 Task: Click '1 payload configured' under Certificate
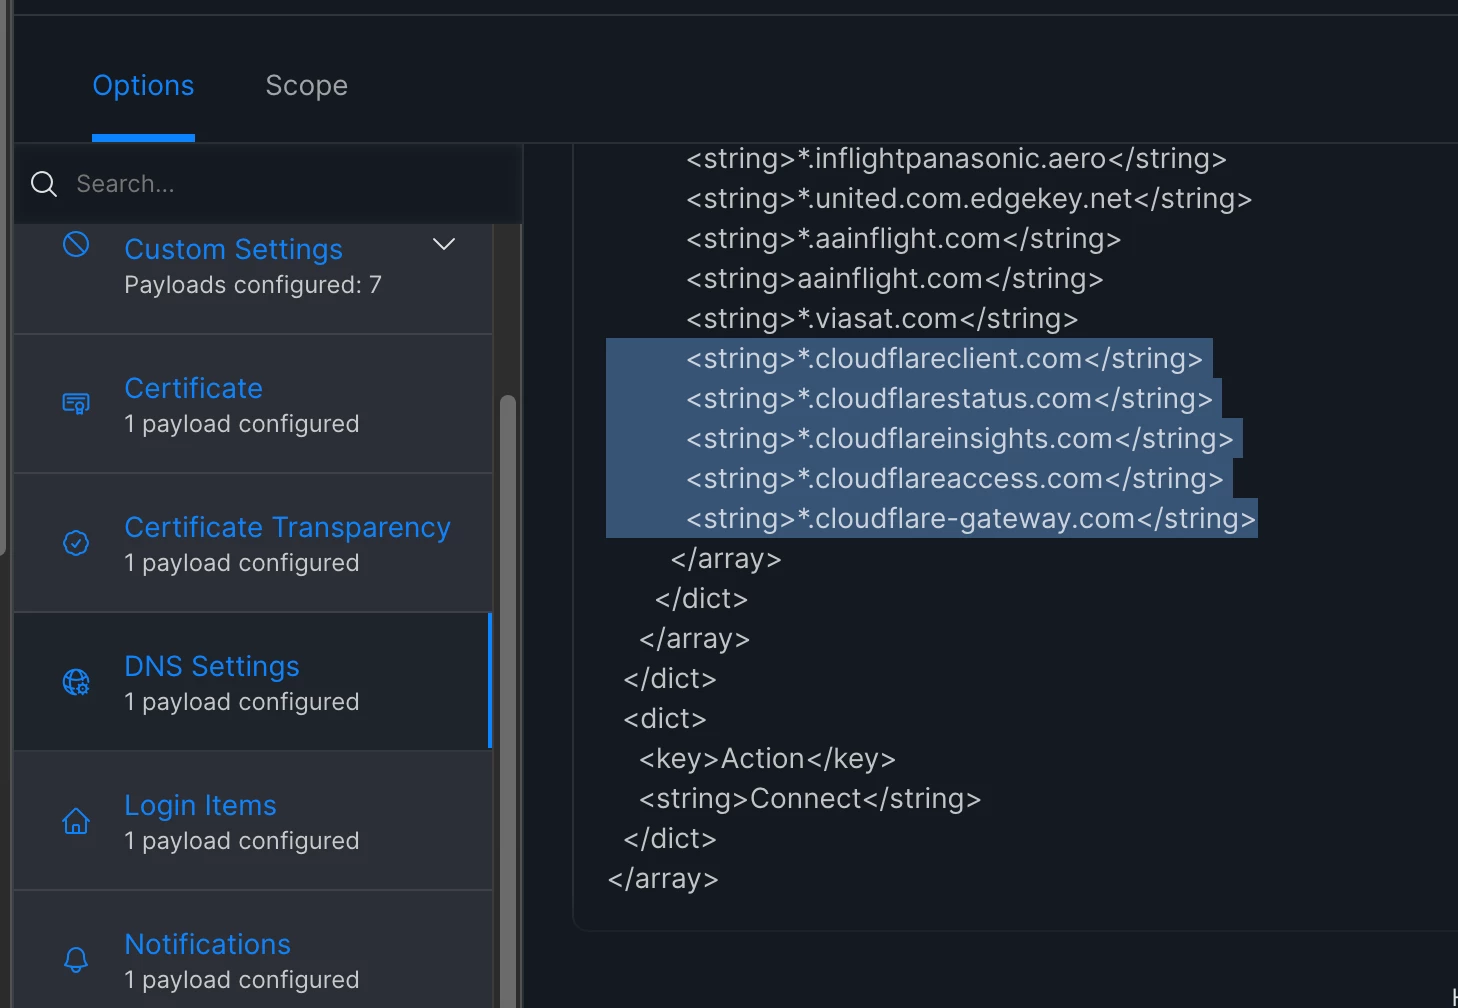tap(242, 424)
